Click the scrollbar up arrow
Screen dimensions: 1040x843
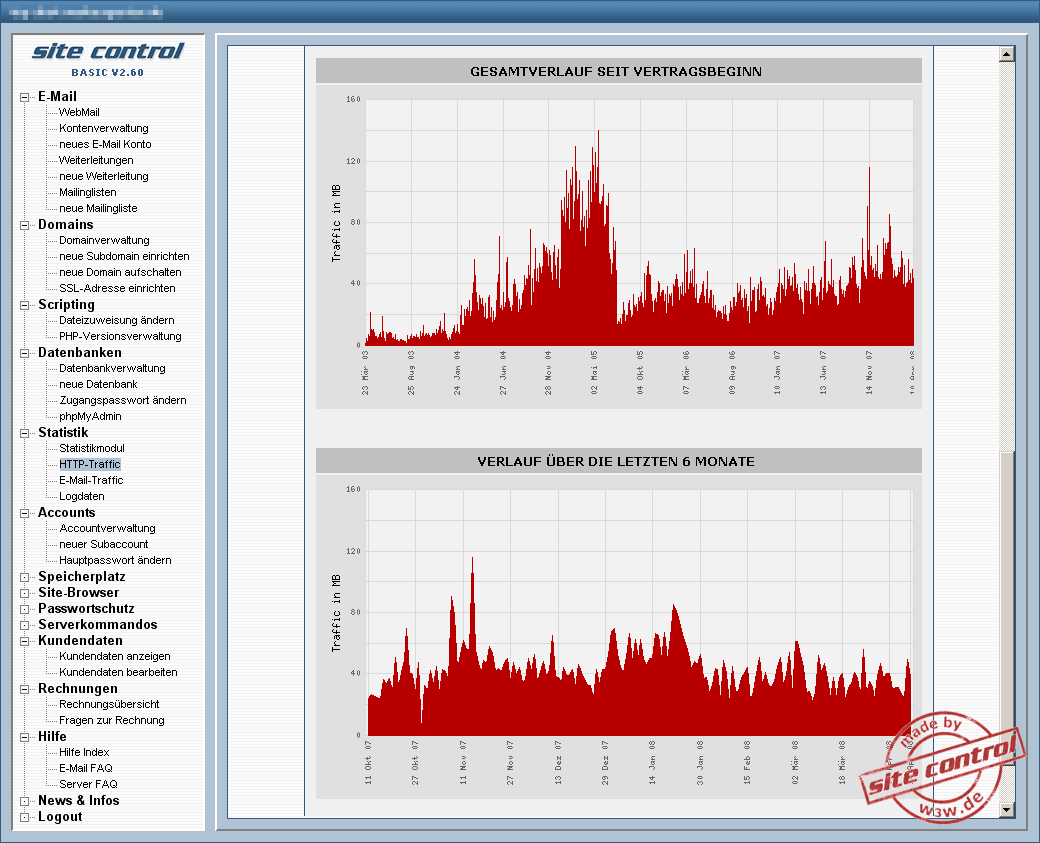pyautogui.click(x=1007, y=54)
